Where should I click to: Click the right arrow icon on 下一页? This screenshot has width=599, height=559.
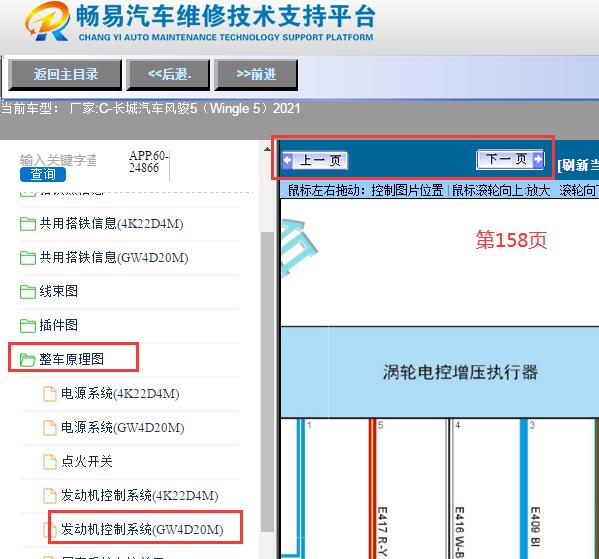click(x=538, y=159)
